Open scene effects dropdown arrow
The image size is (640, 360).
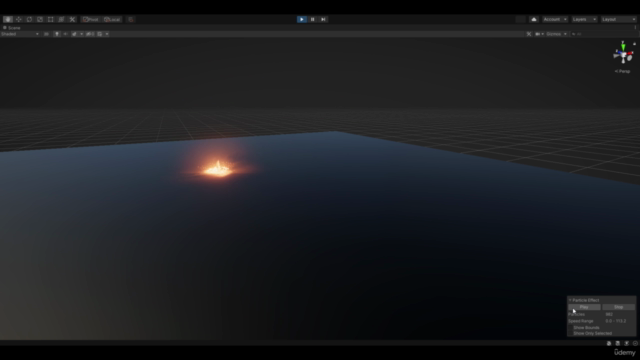(82, 34)
